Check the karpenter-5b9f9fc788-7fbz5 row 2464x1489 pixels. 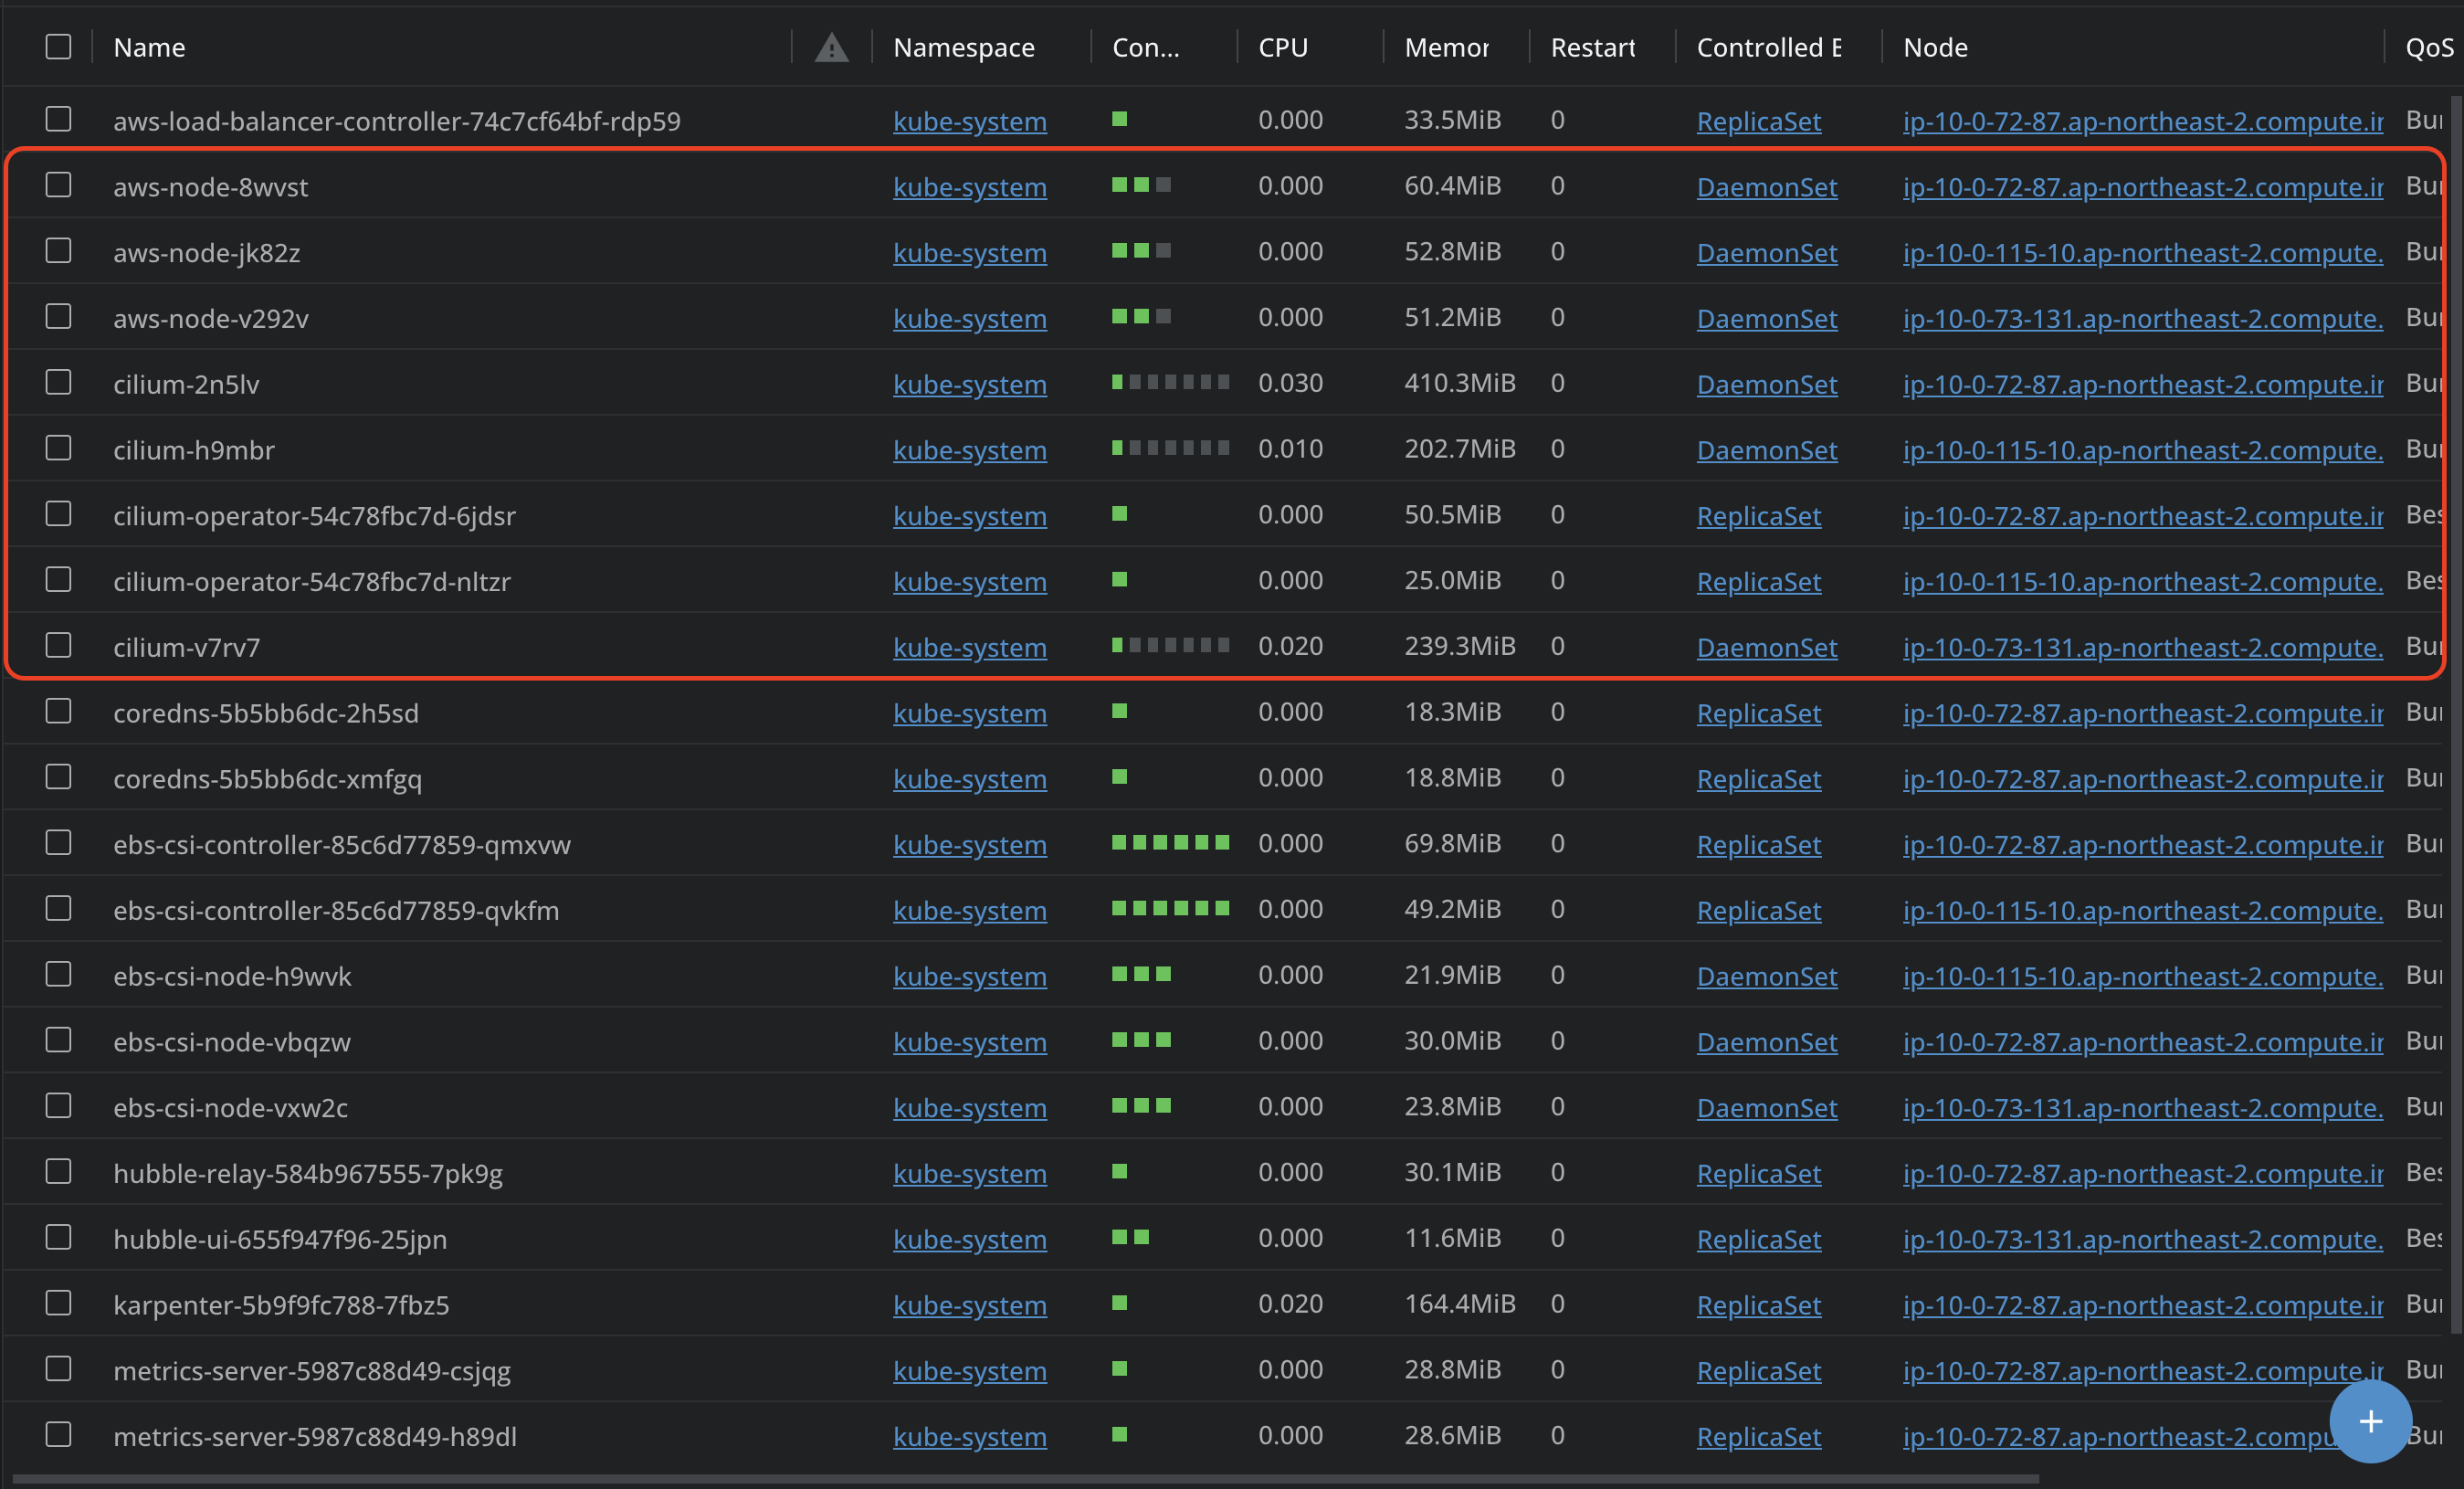click(58, 1303)
